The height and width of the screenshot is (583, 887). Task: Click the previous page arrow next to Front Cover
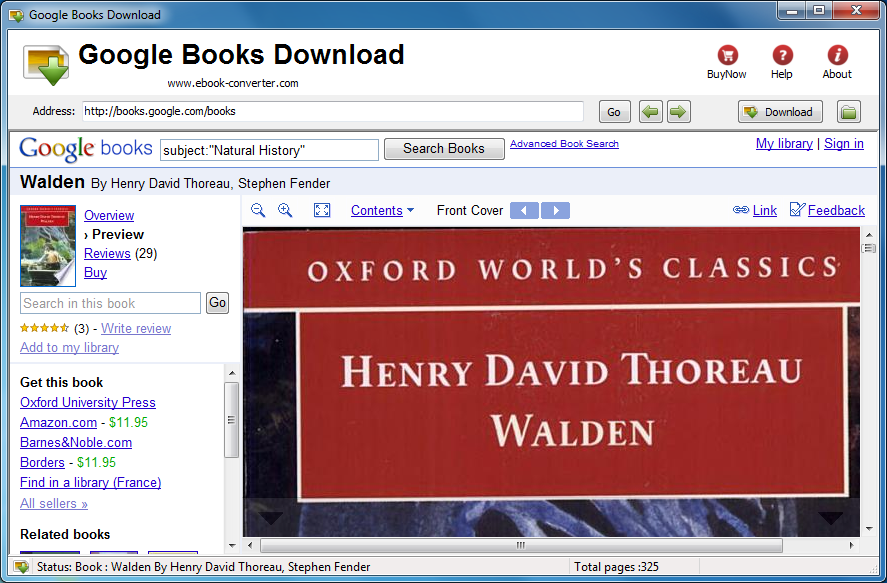click(524, 210)
